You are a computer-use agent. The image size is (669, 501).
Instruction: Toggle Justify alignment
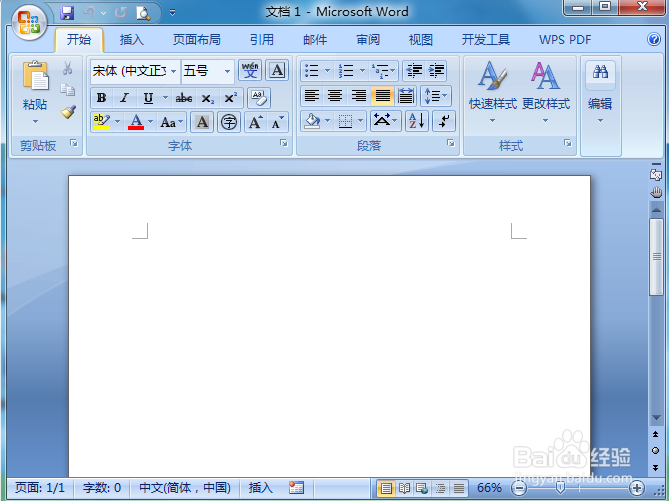pyautogui.click(x=382, y=96)
